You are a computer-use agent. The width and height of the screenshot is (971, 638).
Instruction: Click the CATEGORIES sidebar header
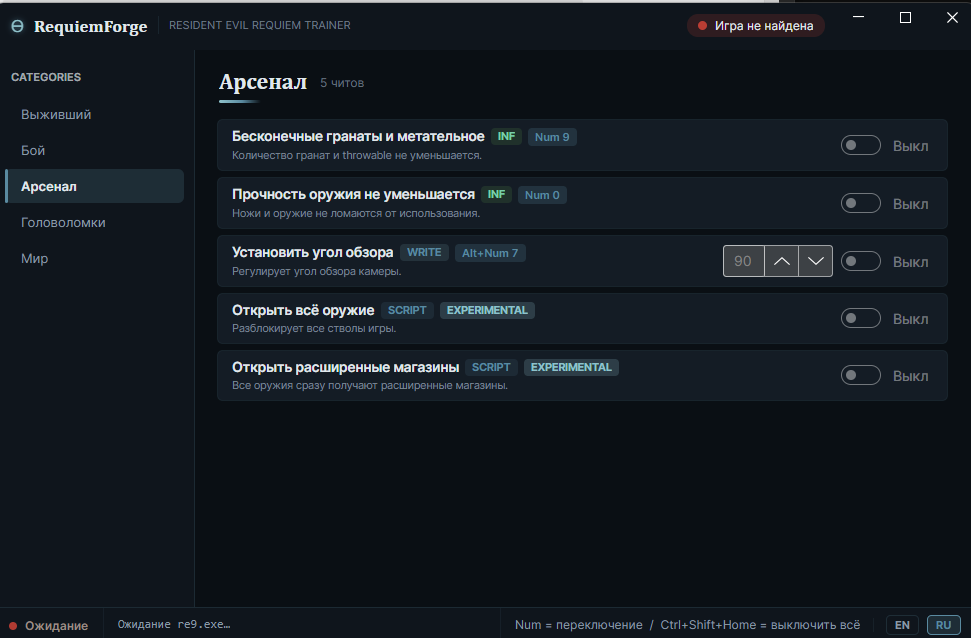46,77
